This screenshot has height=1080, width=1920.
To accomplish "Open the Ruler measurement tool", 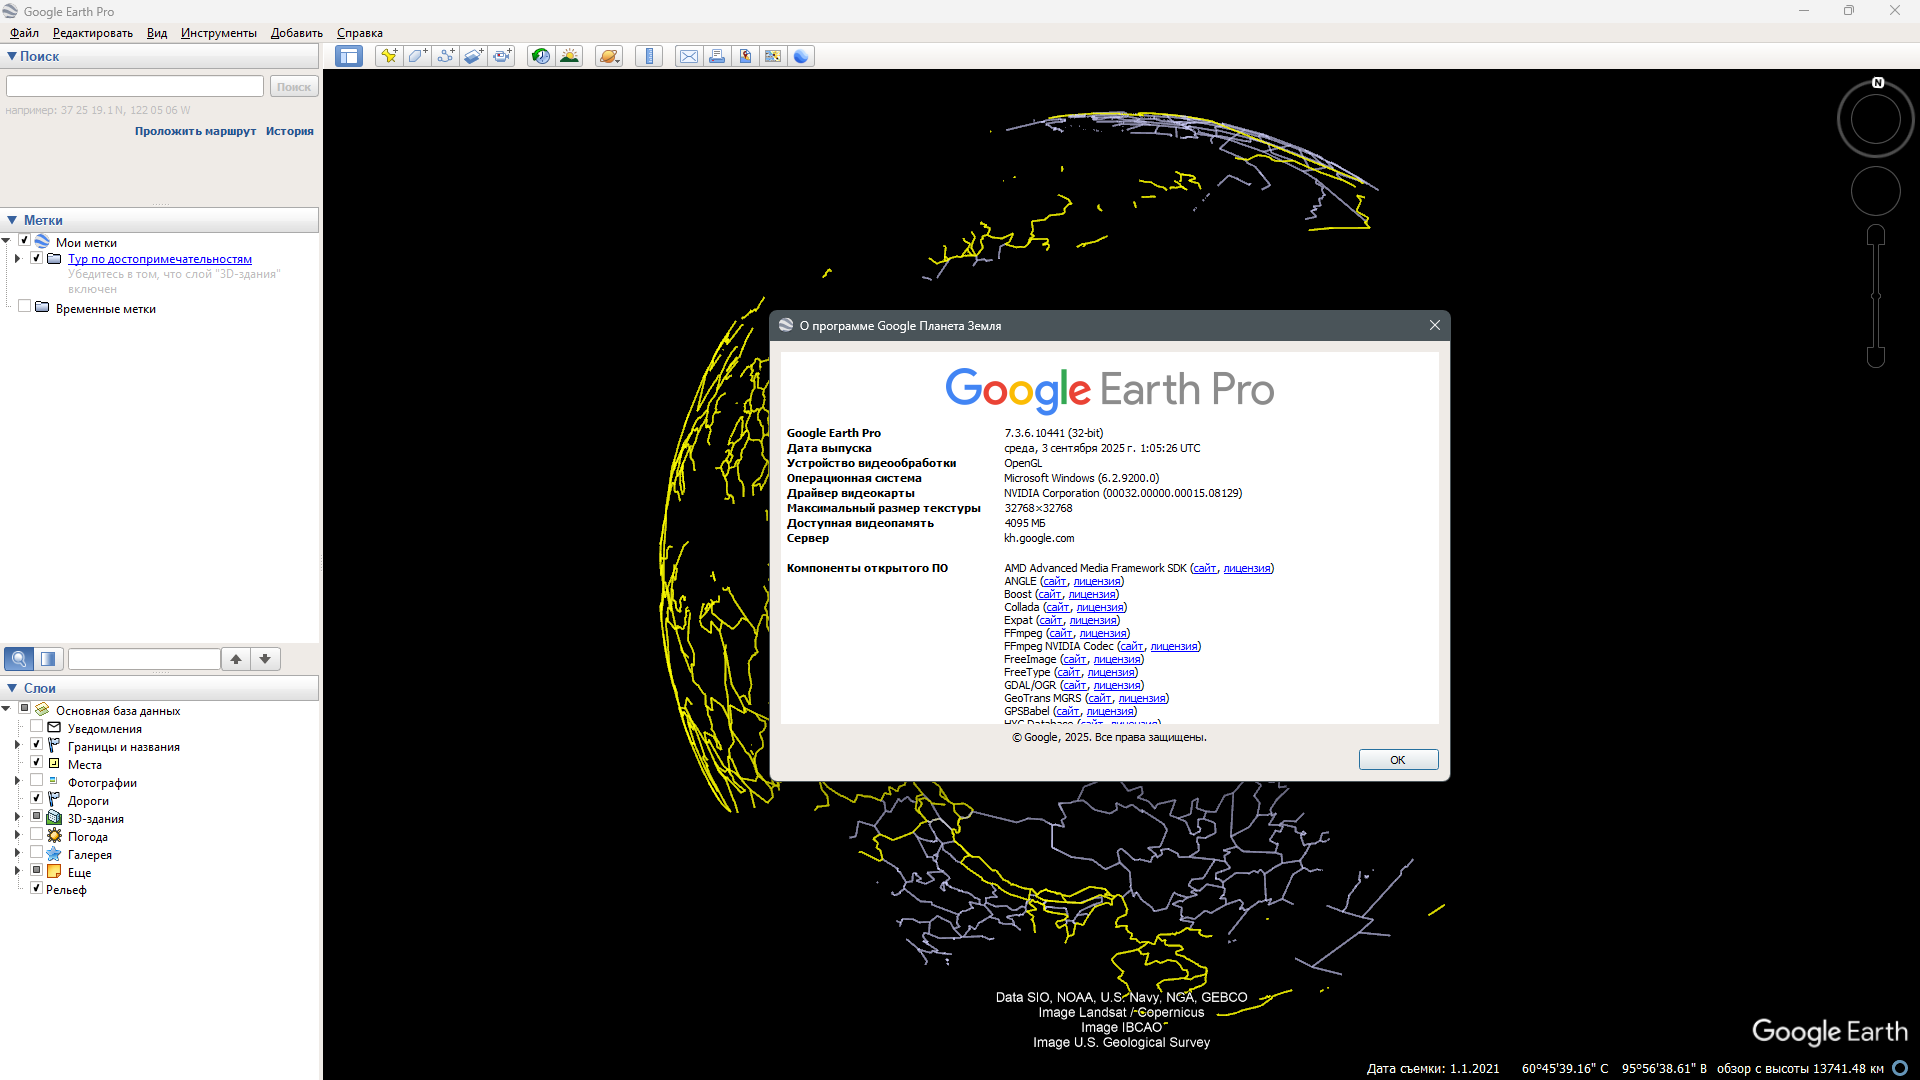I will [649, 56].
